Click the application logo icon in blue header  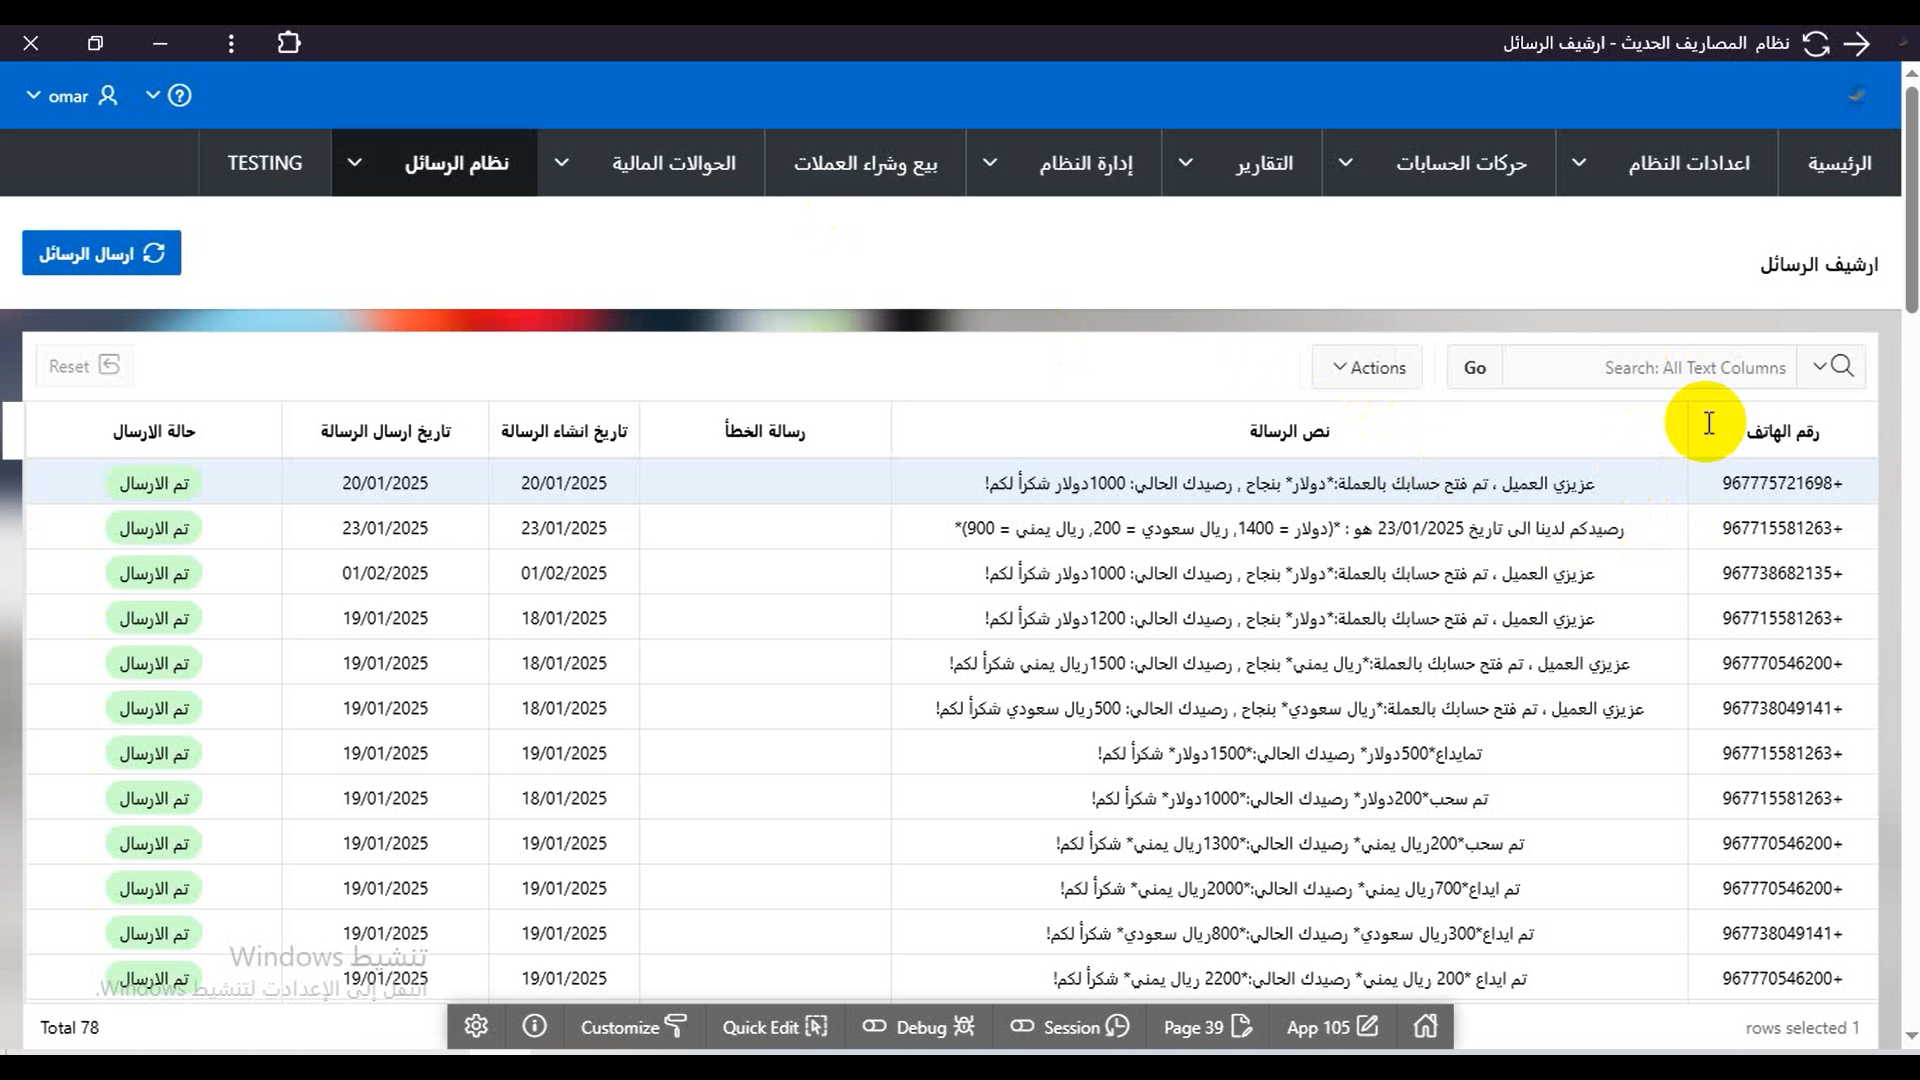(1856, 96)
